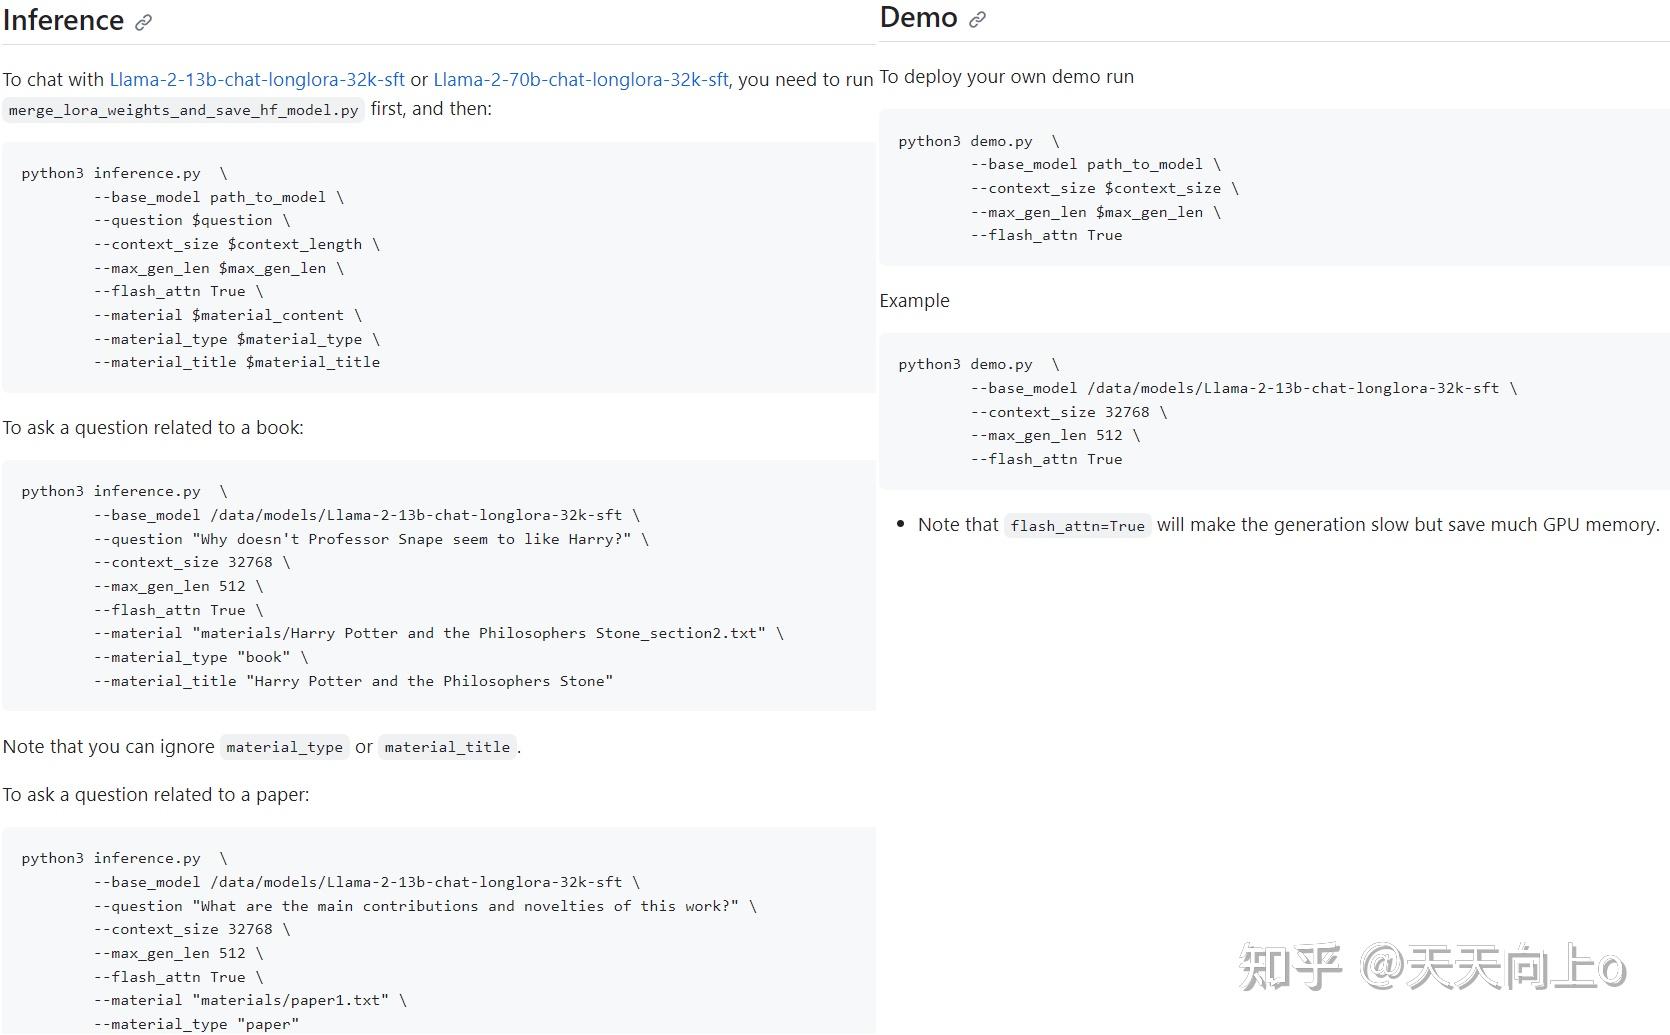Click the anchor link icon beside Inference heading

coord(144,23)
